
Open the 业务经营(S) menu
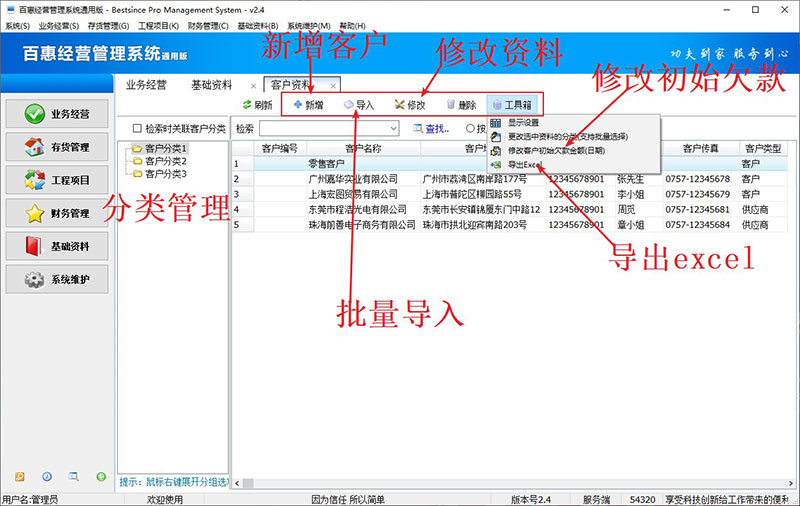pyautogui.click(x=59, y=26)
